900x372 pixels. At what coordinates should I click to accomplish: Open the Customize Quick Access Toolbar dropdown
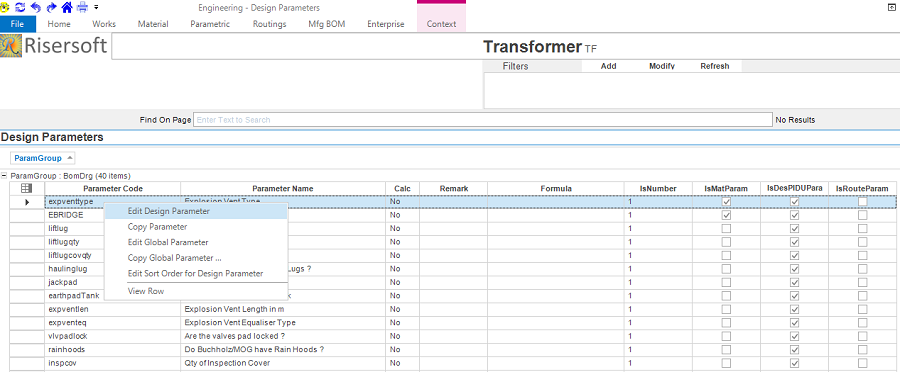click(x=96, y=7)
